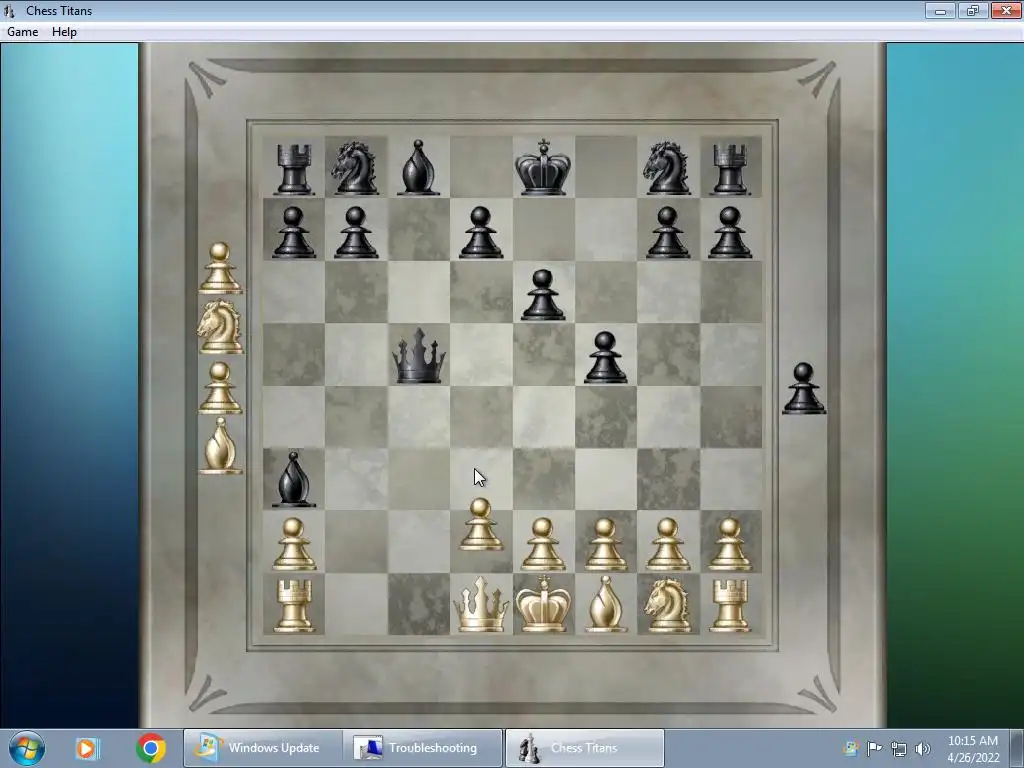
Task: Select the white queen on d1
Action: 481,604
